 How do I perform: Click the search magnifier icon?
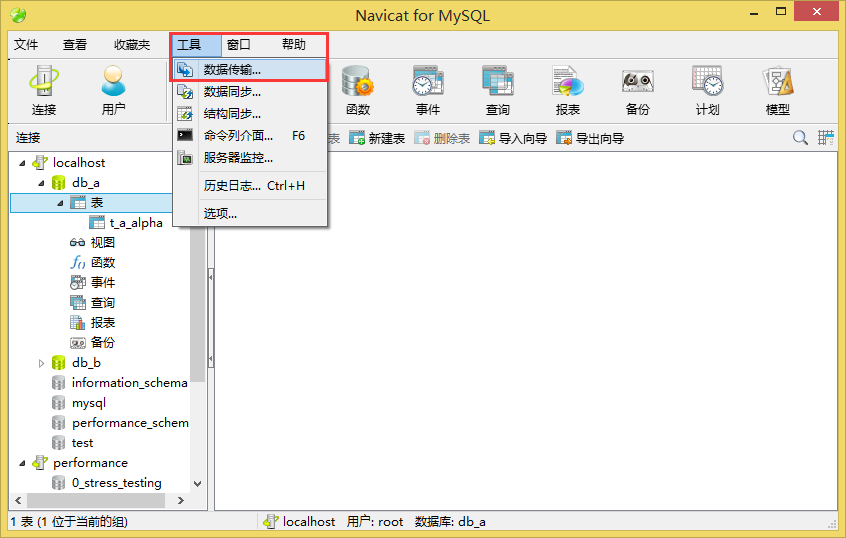[x=800, y=138]
